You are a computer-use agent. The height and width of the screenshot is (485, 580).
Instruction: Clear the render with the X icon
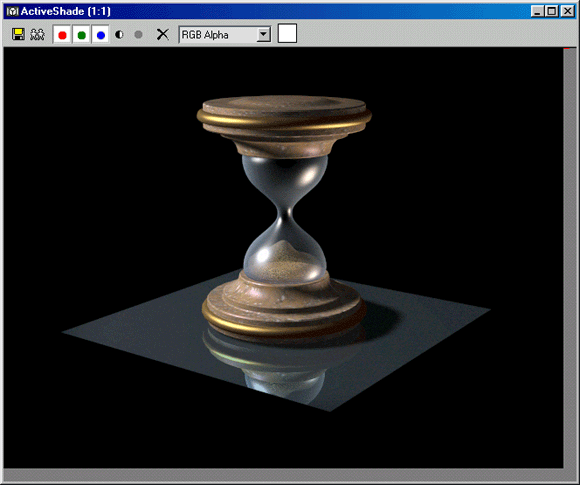click(x=162, y=35)
